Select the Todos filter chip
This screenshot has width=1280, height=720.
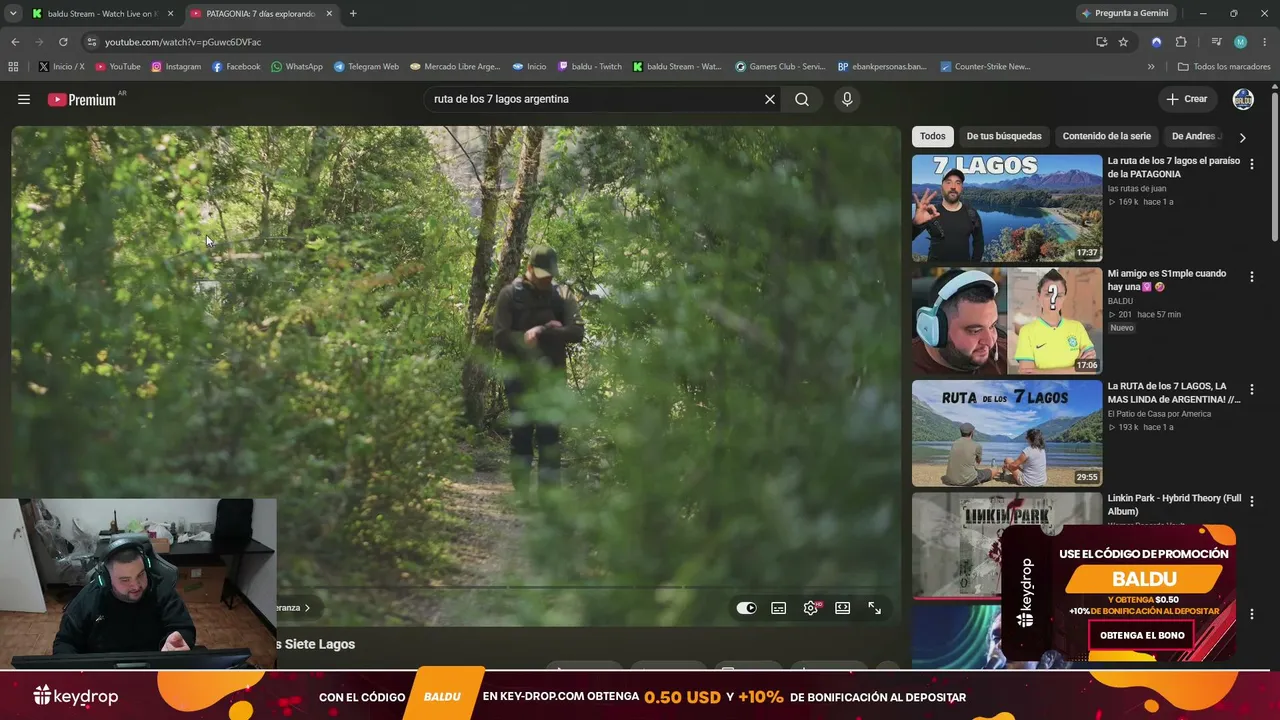[x=933, y=136]
